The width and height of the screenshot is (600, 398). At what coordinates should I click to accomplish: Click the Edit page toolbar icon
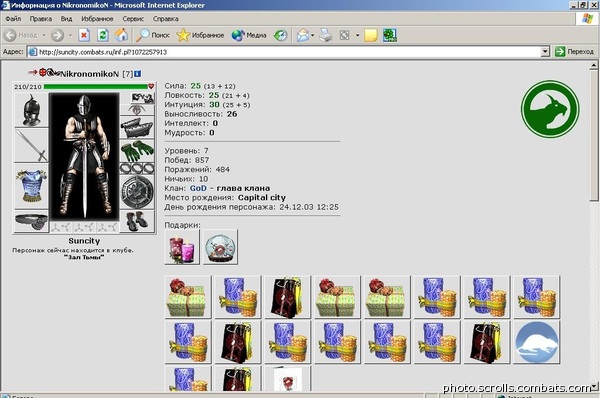pyautogui.click(x=344, y=35)
